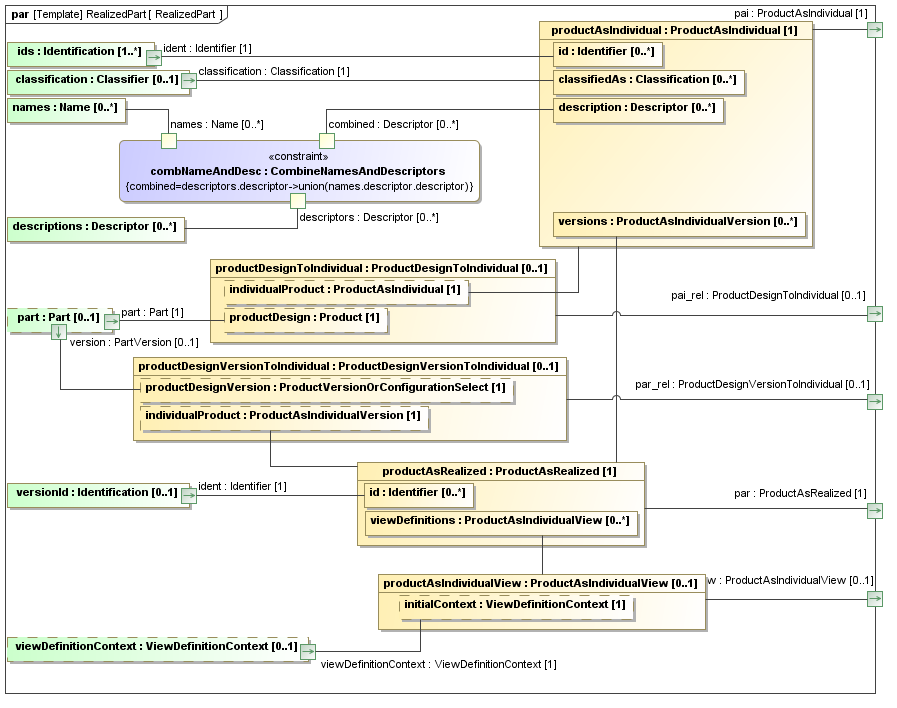897x708 pixels.
Task: Click the pai_rel ProductDesignToIndividual boundary port
Action: coord(875,314)
